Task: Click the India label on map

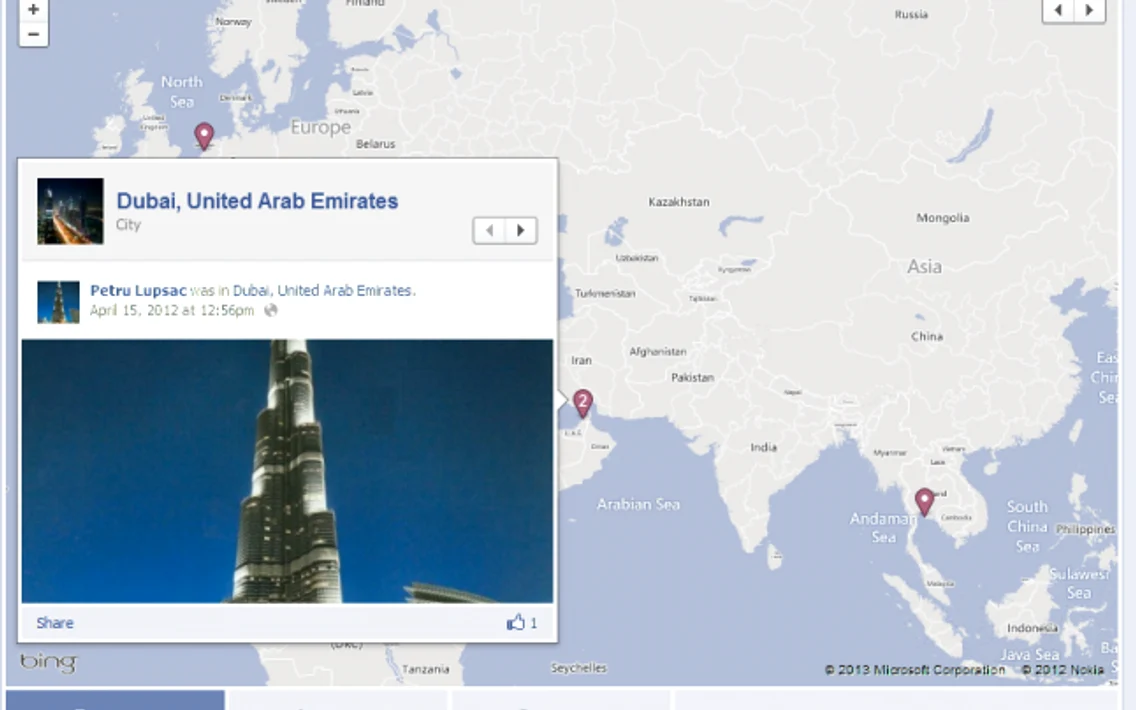Action: 764,447
